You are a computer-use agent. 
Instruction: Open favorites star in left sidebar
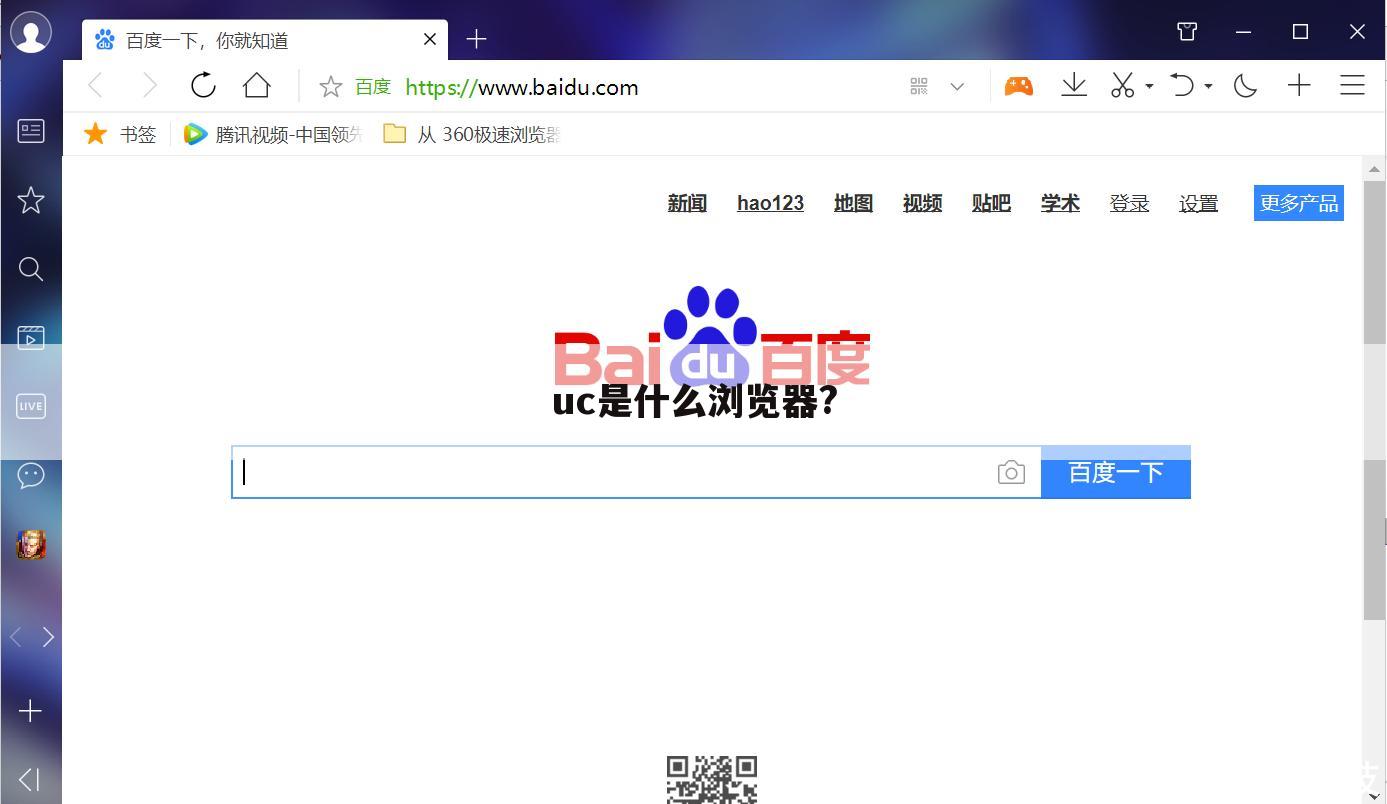[31, 200]
